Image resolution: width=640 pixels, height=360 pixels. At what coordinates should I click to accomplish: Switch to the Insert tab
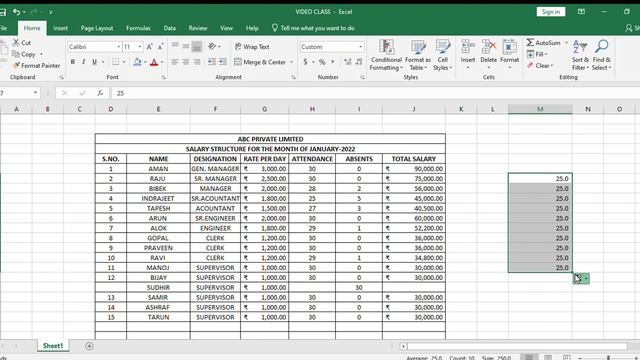pyautogui.click(x=60, y=28)
